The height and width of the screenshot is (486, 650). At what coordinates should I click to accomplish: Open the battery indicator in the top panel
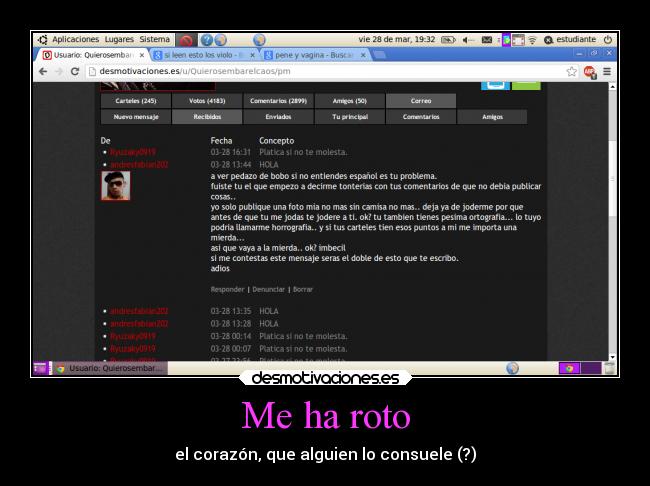click(x=448, y=40)
